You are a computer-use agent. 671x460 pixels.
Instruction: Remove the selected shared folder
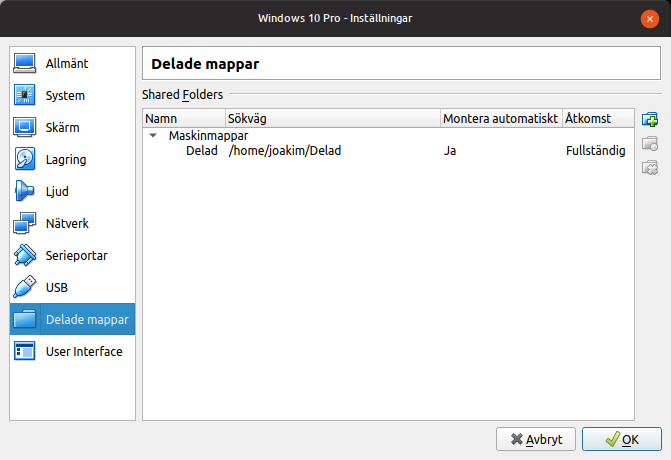pyautogui.click(x=650, y=167)
